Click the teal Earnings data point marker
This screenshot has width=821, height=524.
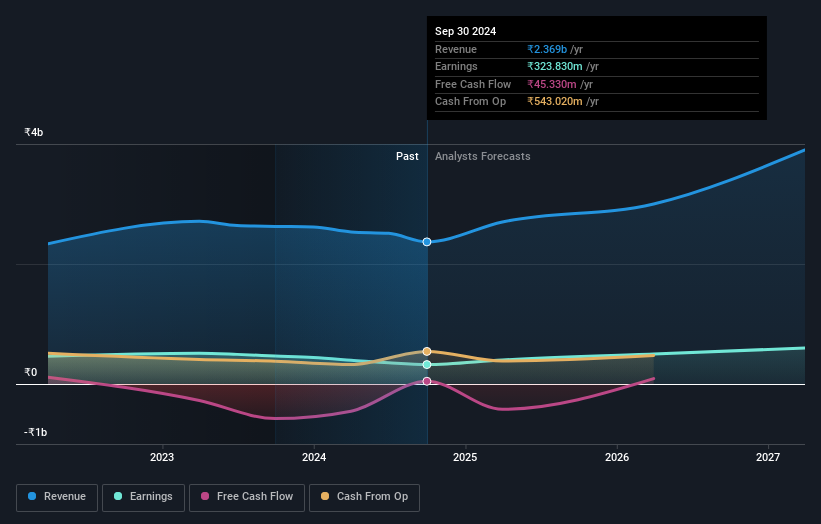427,364
